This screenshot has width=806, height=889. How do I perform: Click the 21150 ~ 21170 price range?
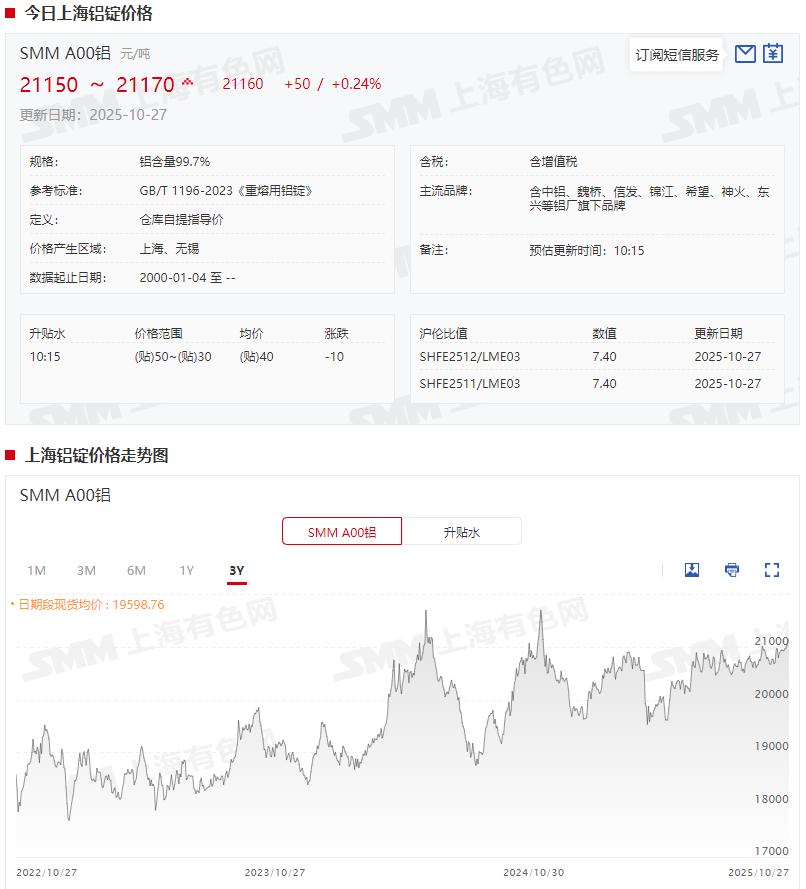pyautogui.click(x=97, y=84)
